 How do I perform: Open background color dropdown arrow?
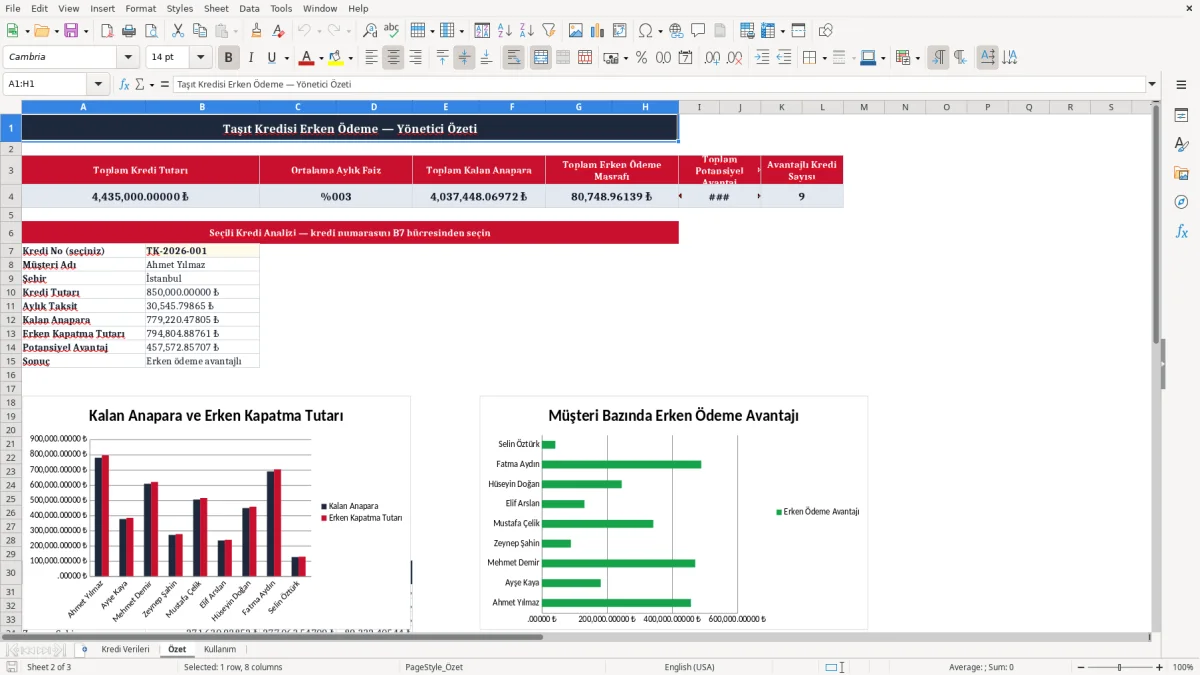[350, 58]
